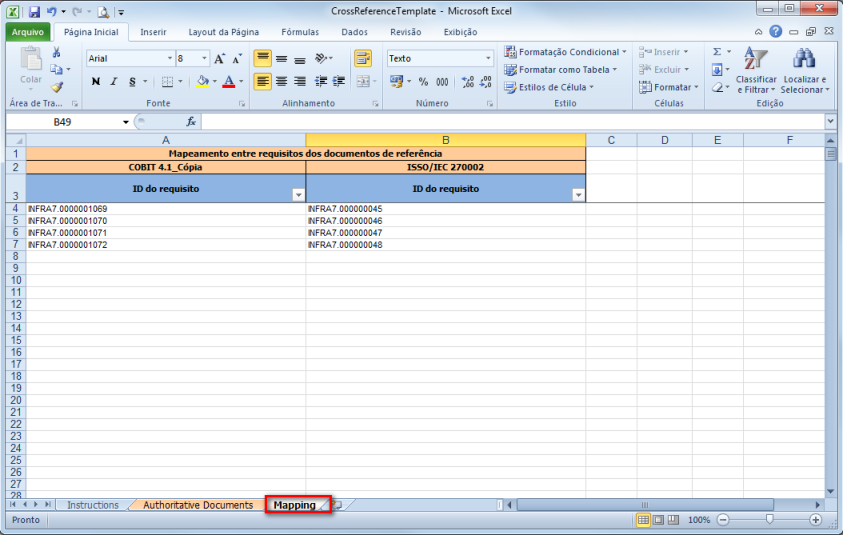Align text to middle of cell
Screen dimensions: 843x535
281,59
